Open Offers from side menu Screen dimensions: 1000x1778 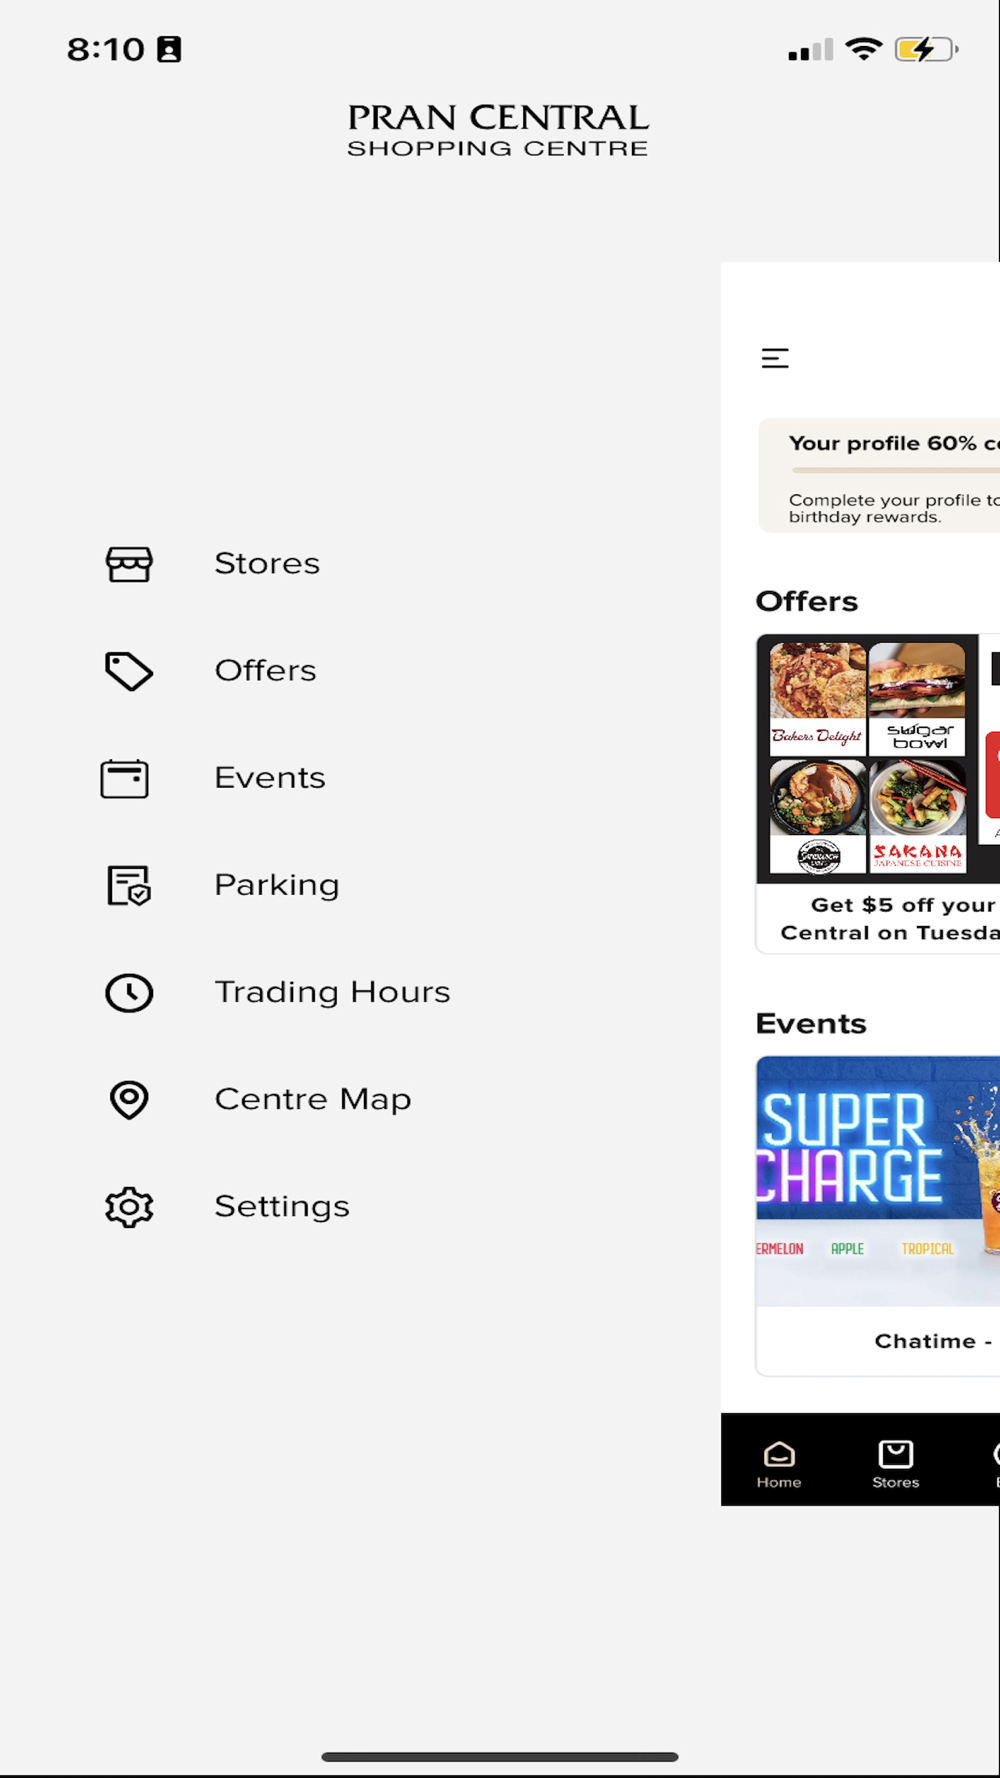click(265, 671)
